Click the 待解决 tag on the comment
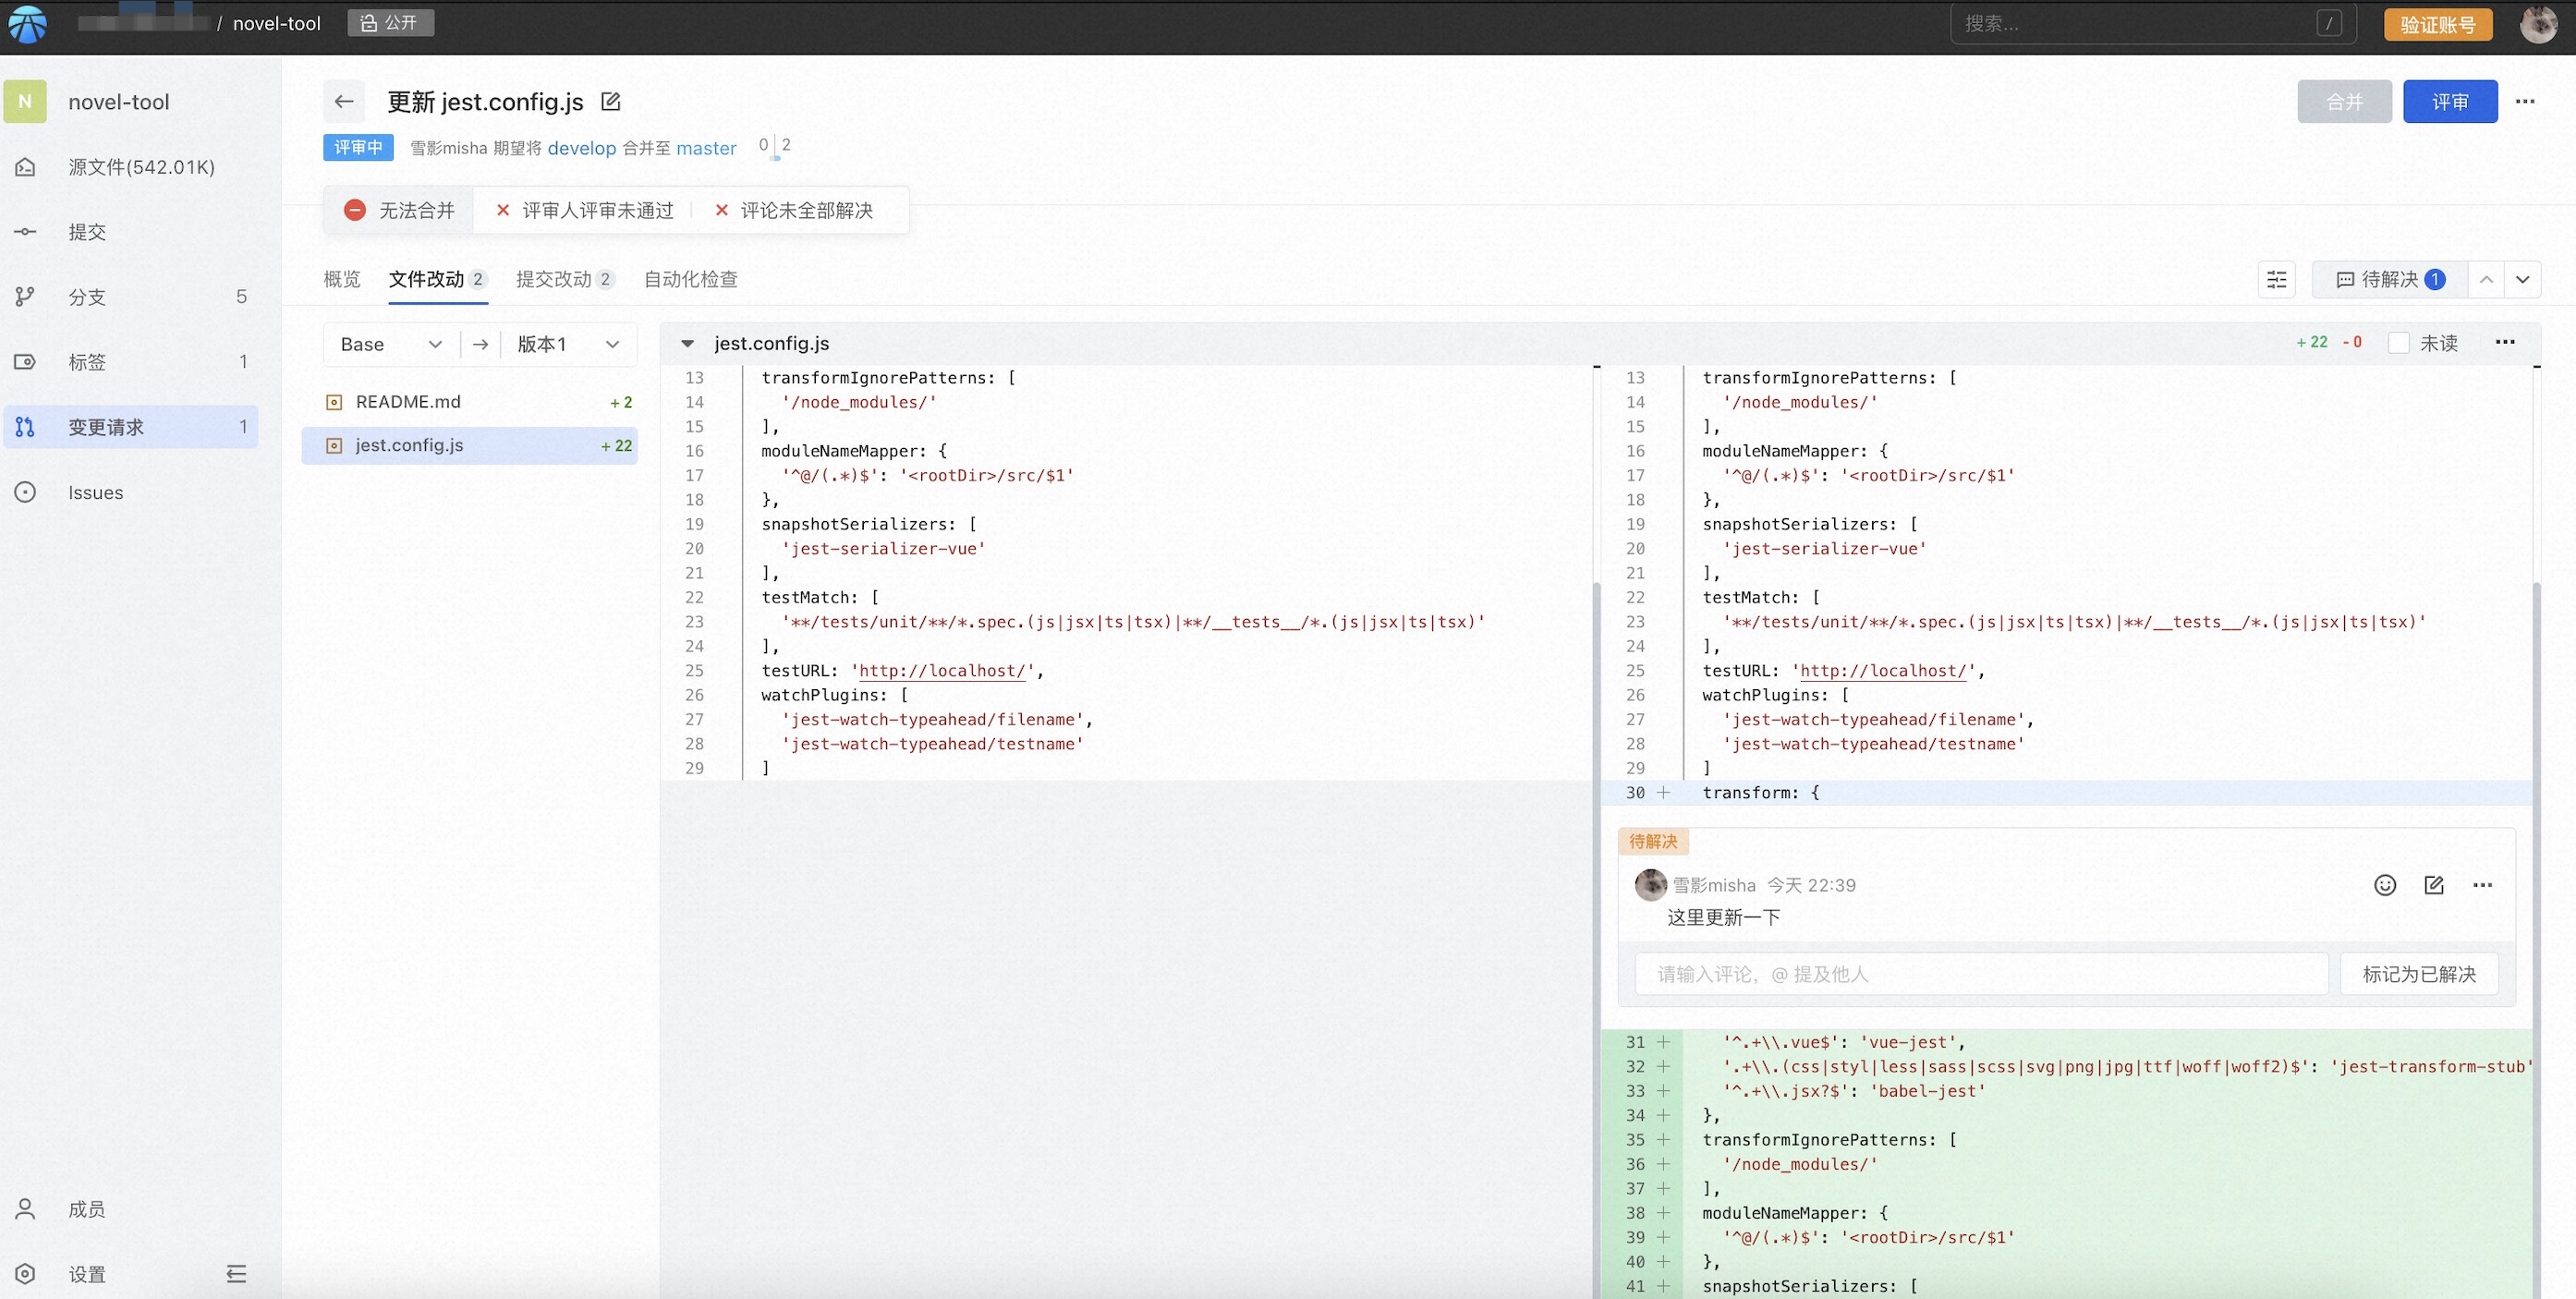Viewport: 2576px width, 1299px height. click(x=1653, y=841)
